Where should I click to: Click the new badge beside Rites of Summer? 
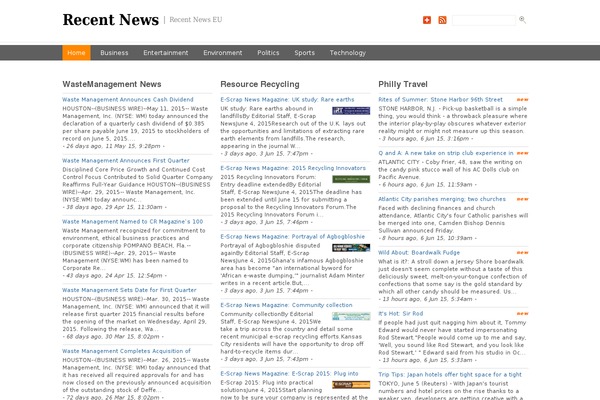click(522, 100)
